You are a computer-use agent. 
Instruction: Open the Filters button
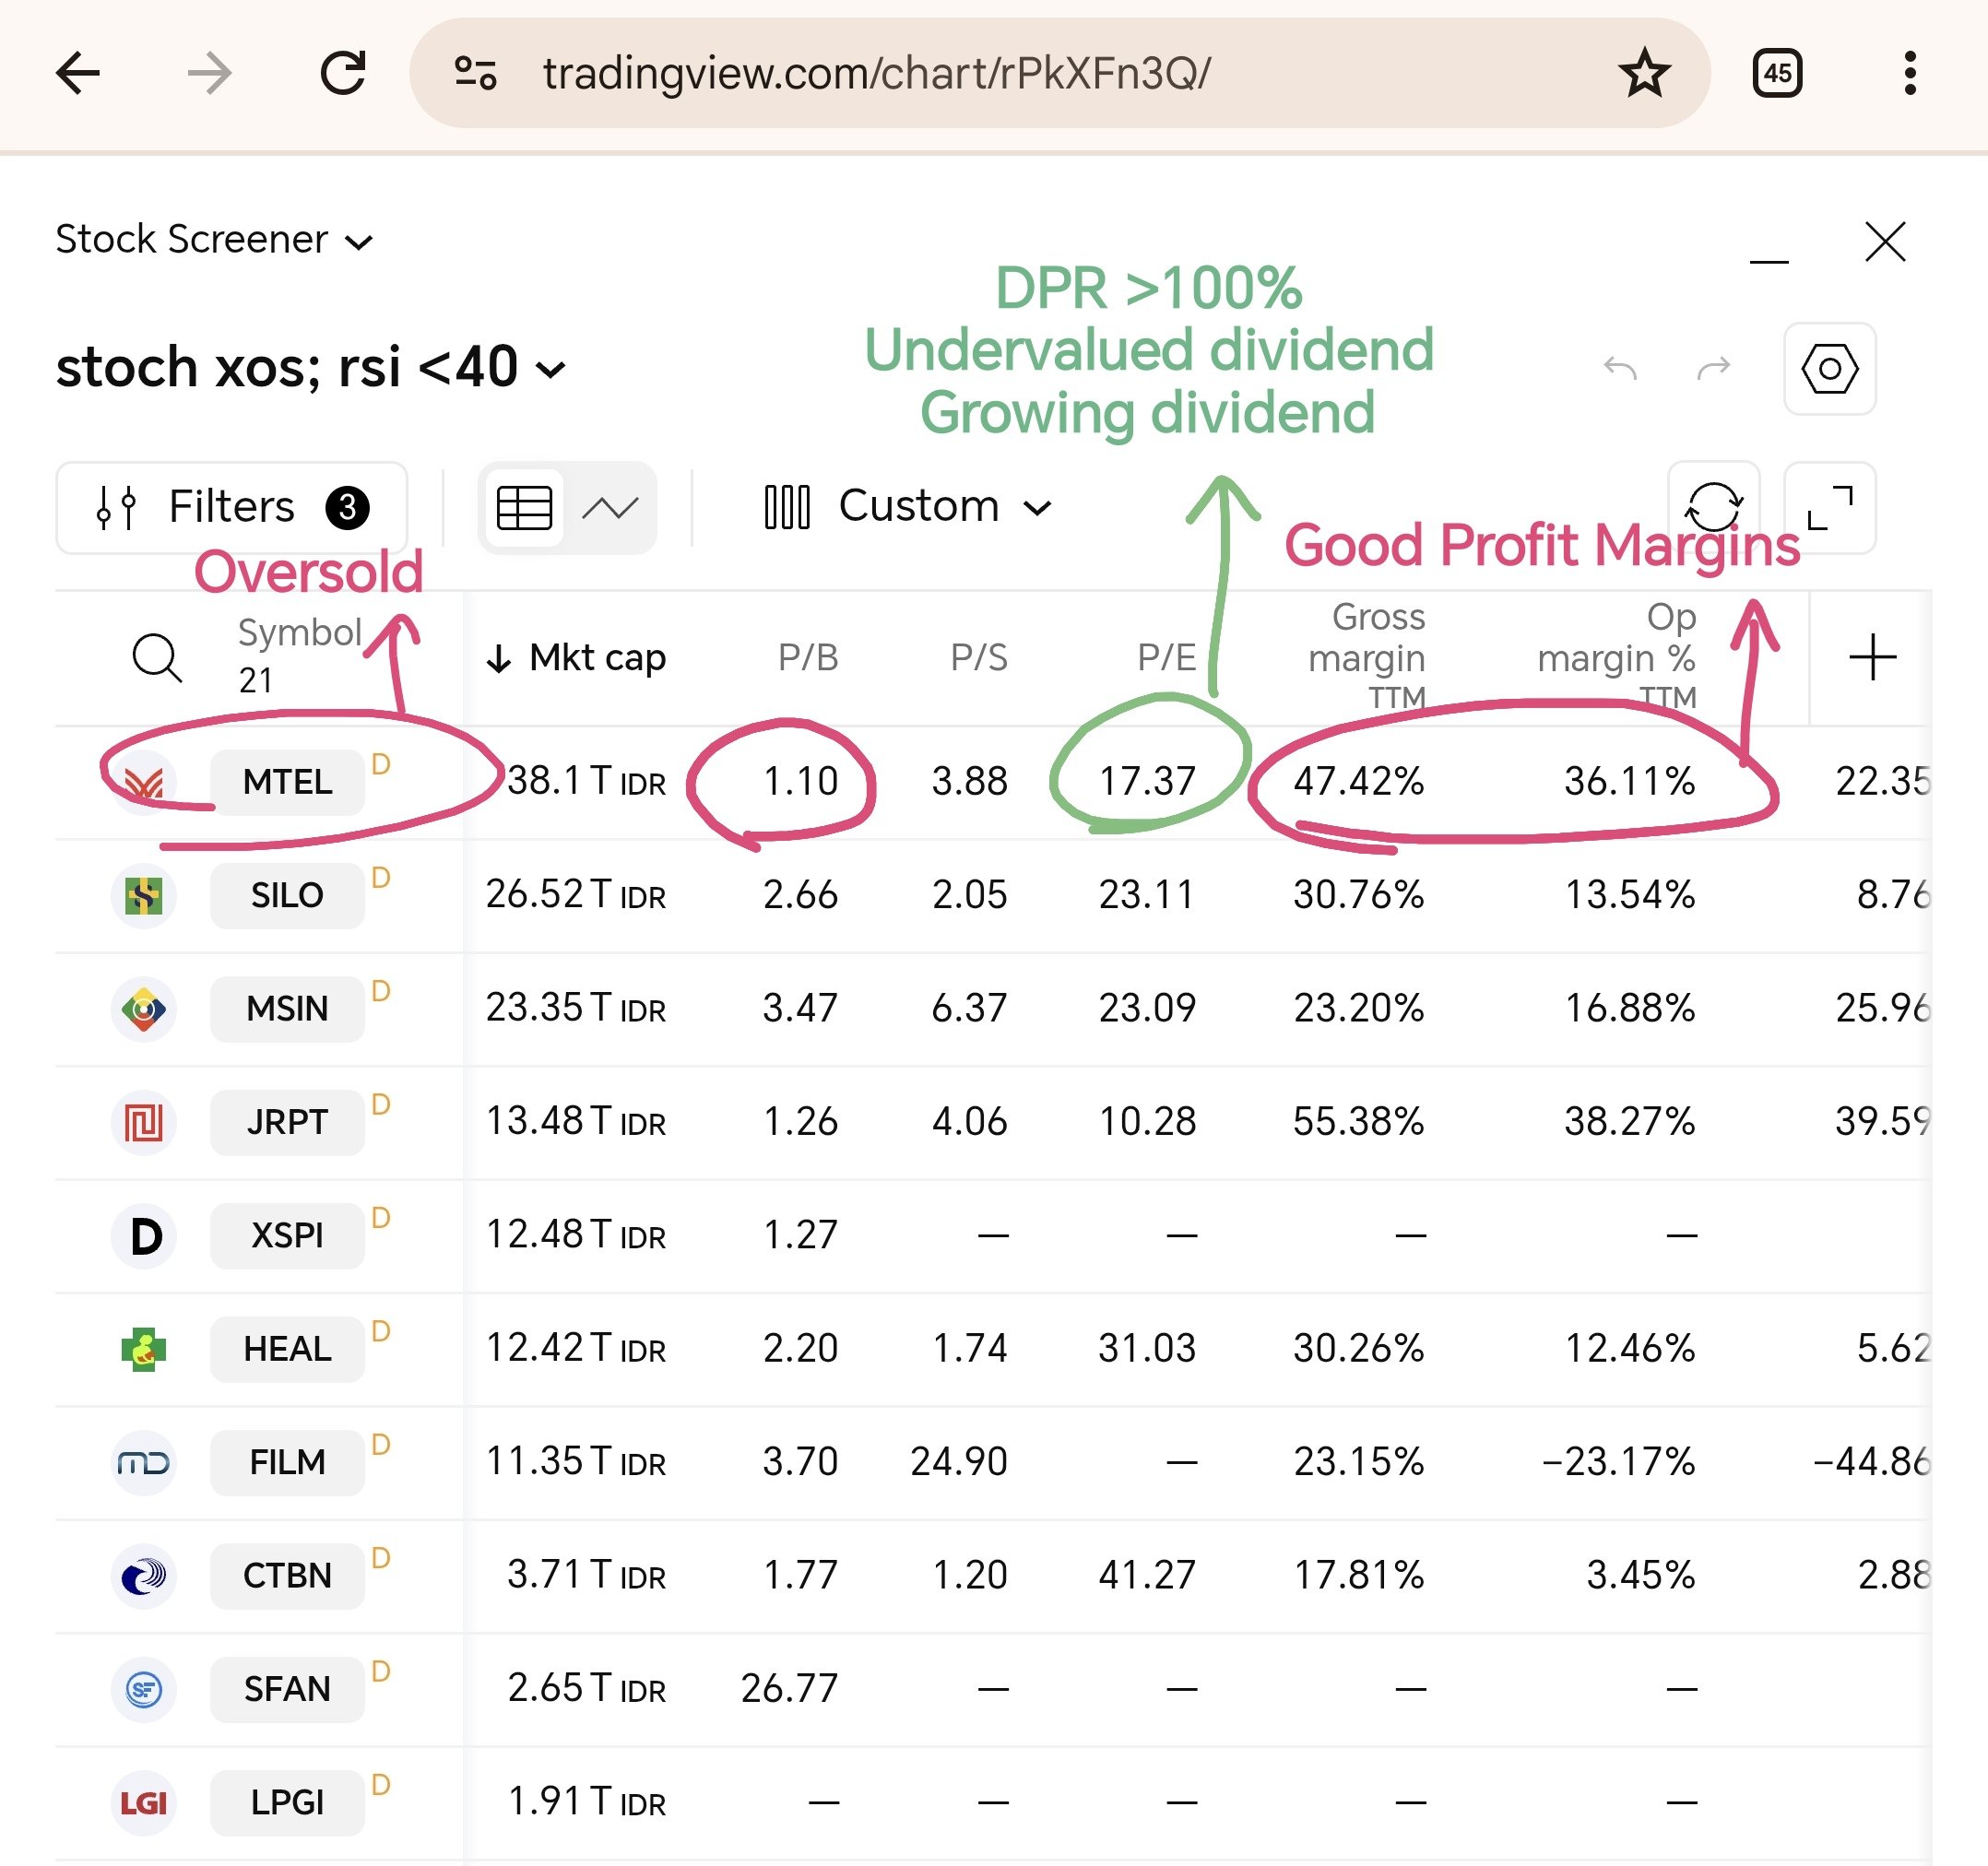[232, 507]
